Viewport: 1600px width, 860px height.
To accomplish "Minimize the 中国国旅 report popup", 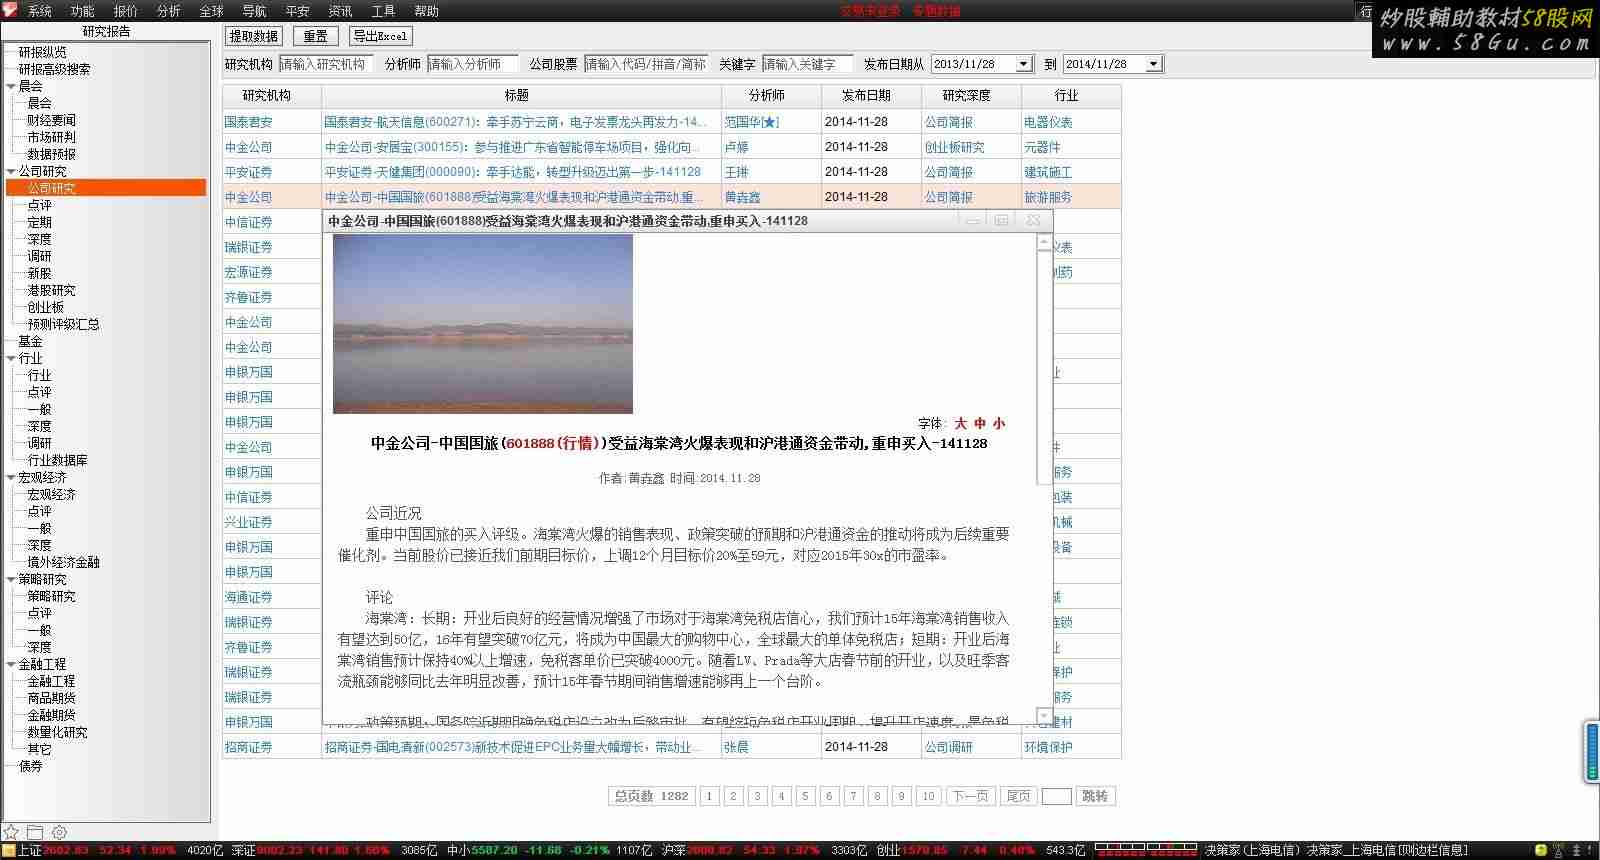I will pos(972,220).
